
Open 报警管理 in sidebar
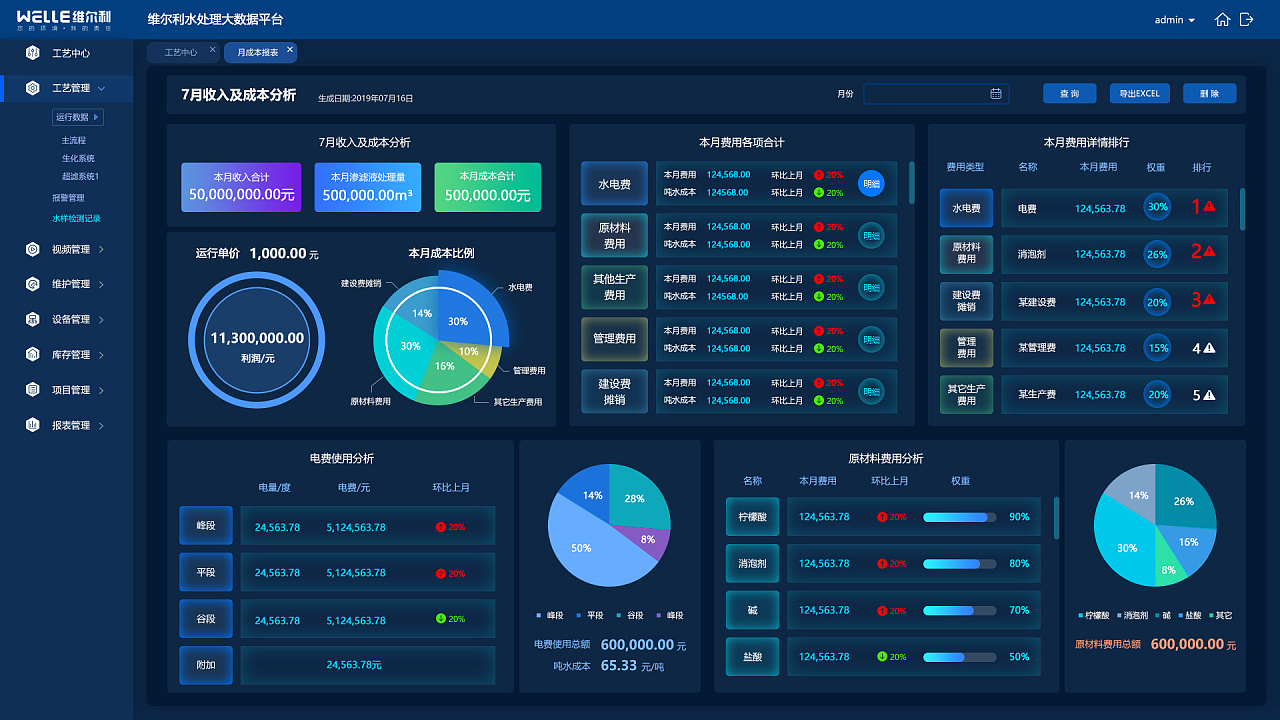[68, 198]
